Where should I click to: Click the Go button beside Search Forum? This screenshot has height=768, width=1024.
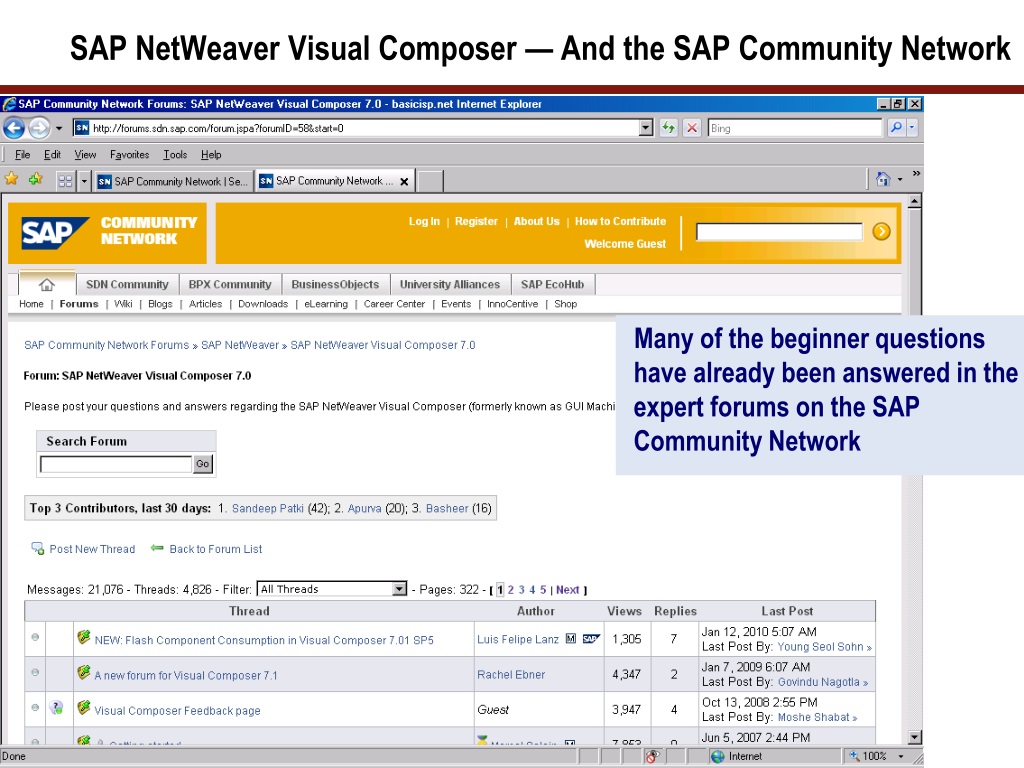coord(203,464)
